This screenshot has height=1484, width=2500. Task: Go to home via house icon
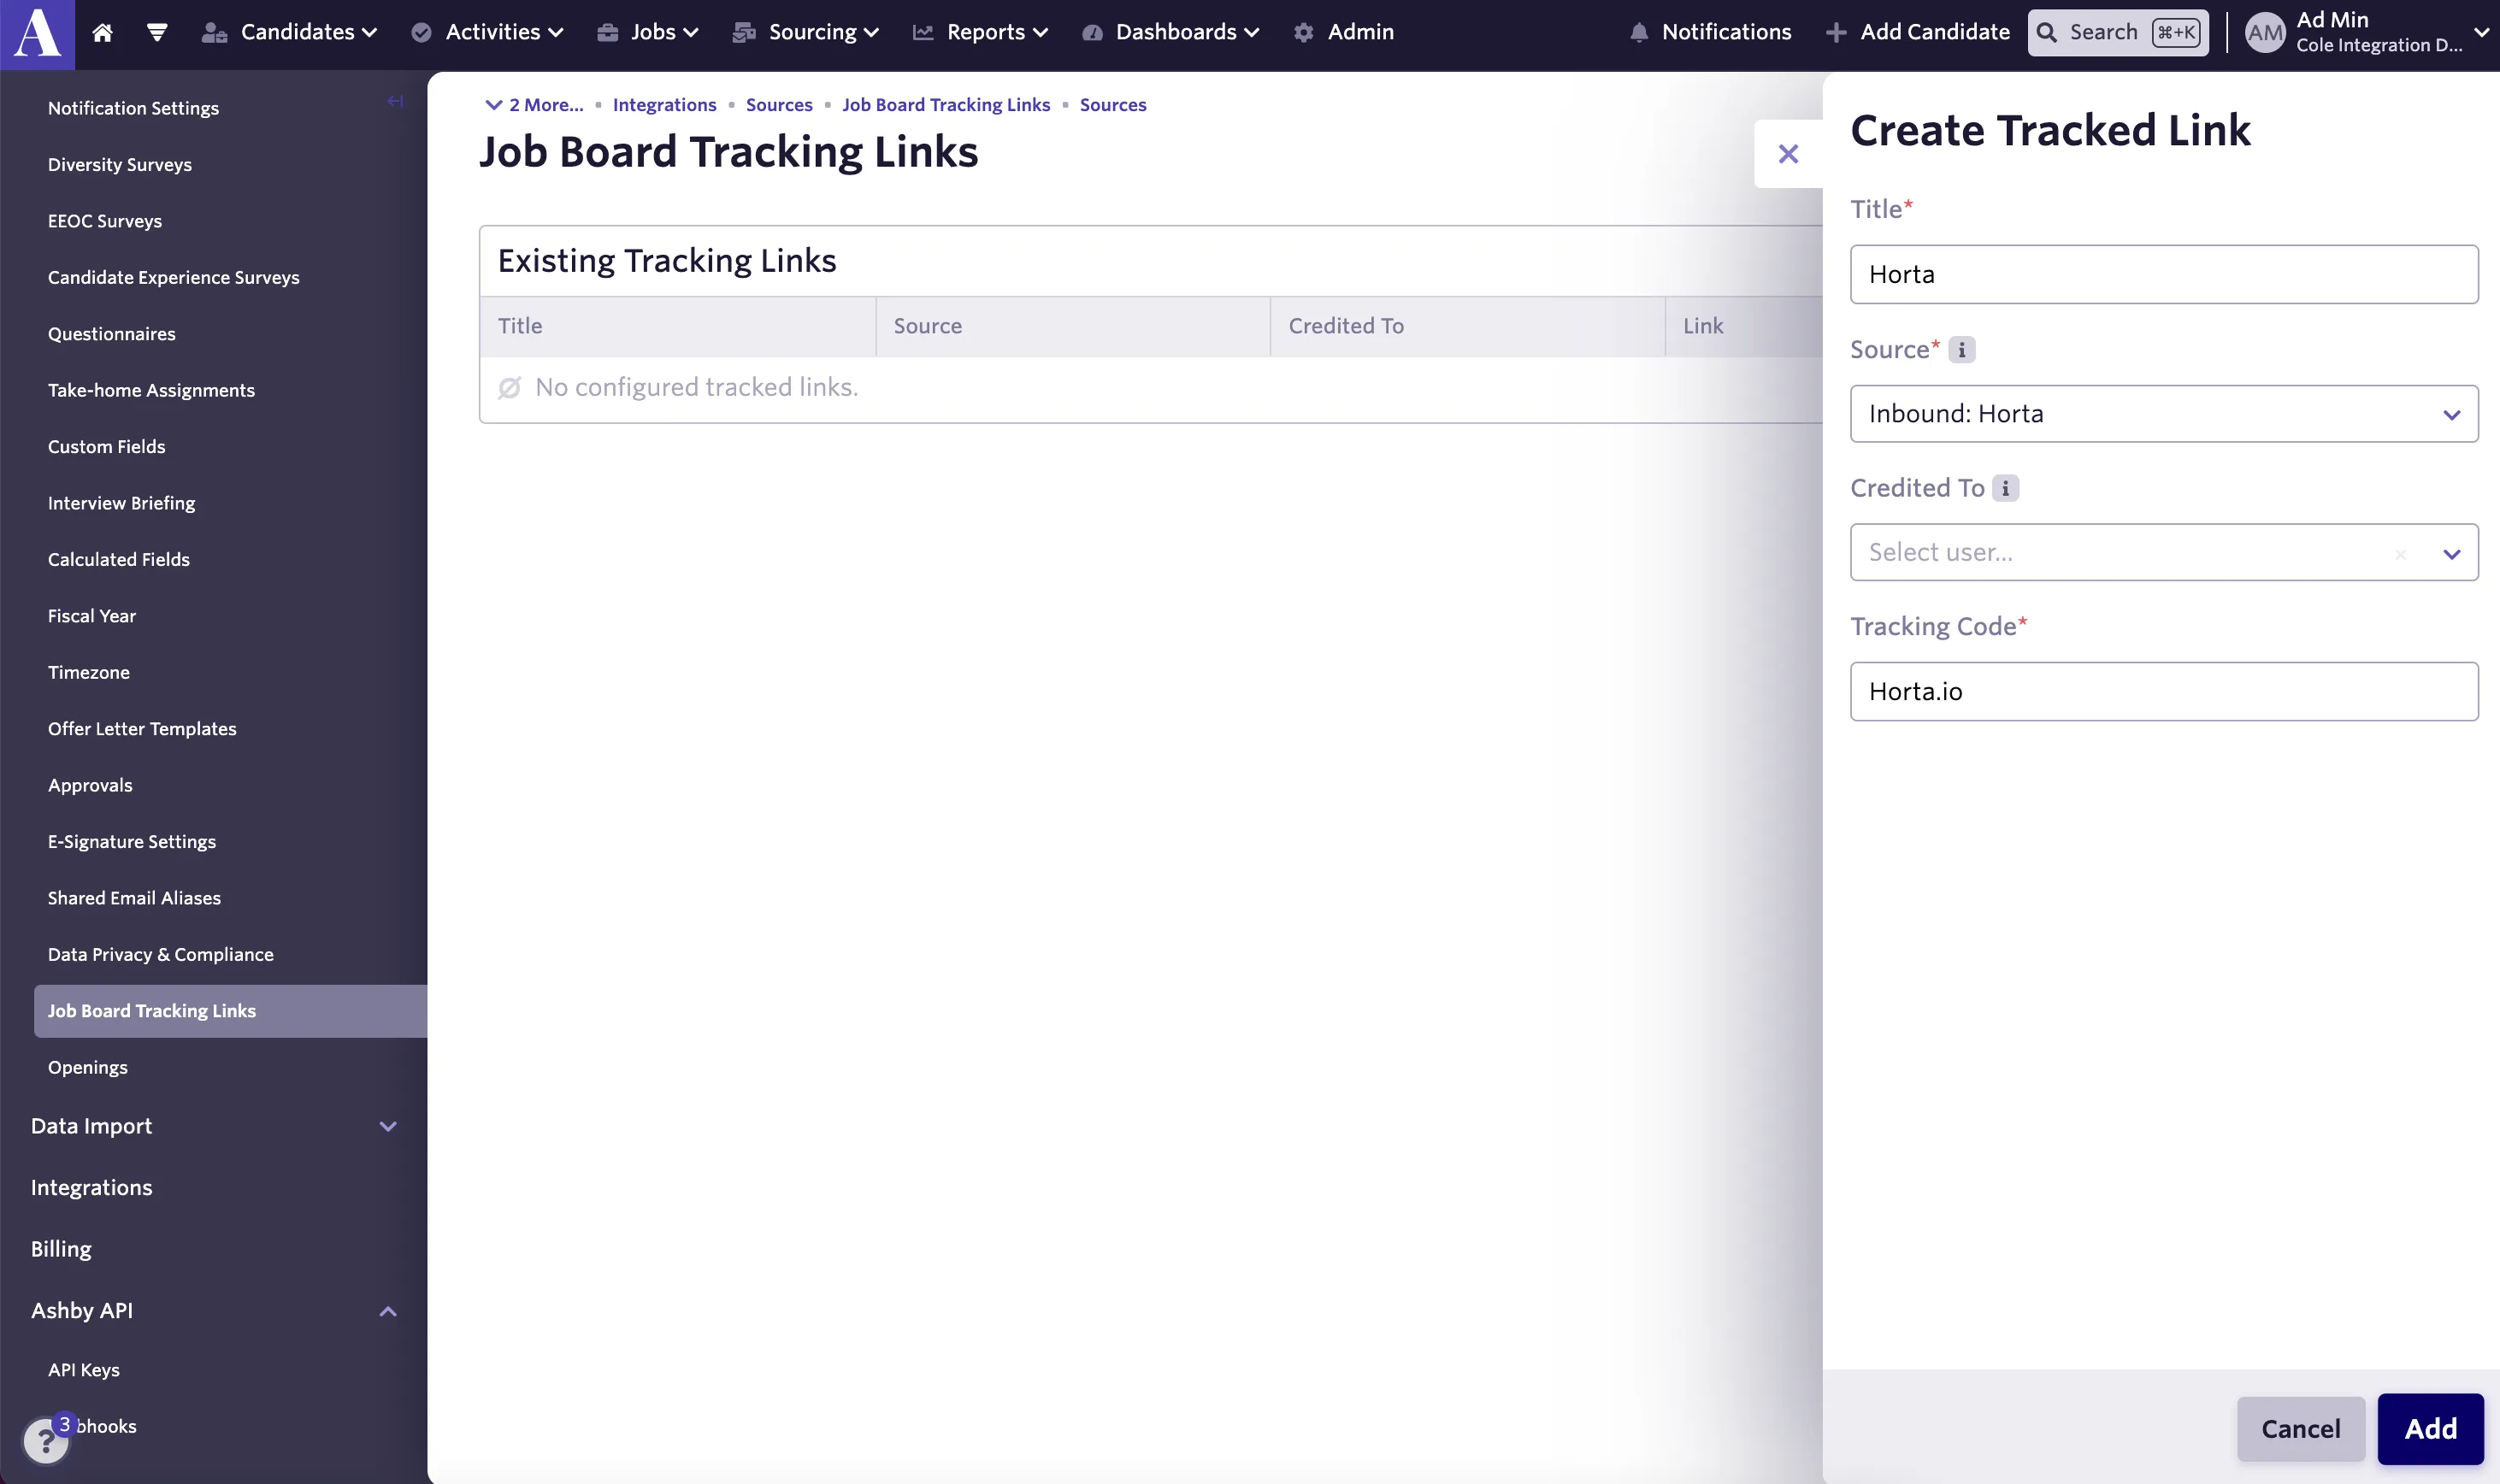[x=102, y=33]
